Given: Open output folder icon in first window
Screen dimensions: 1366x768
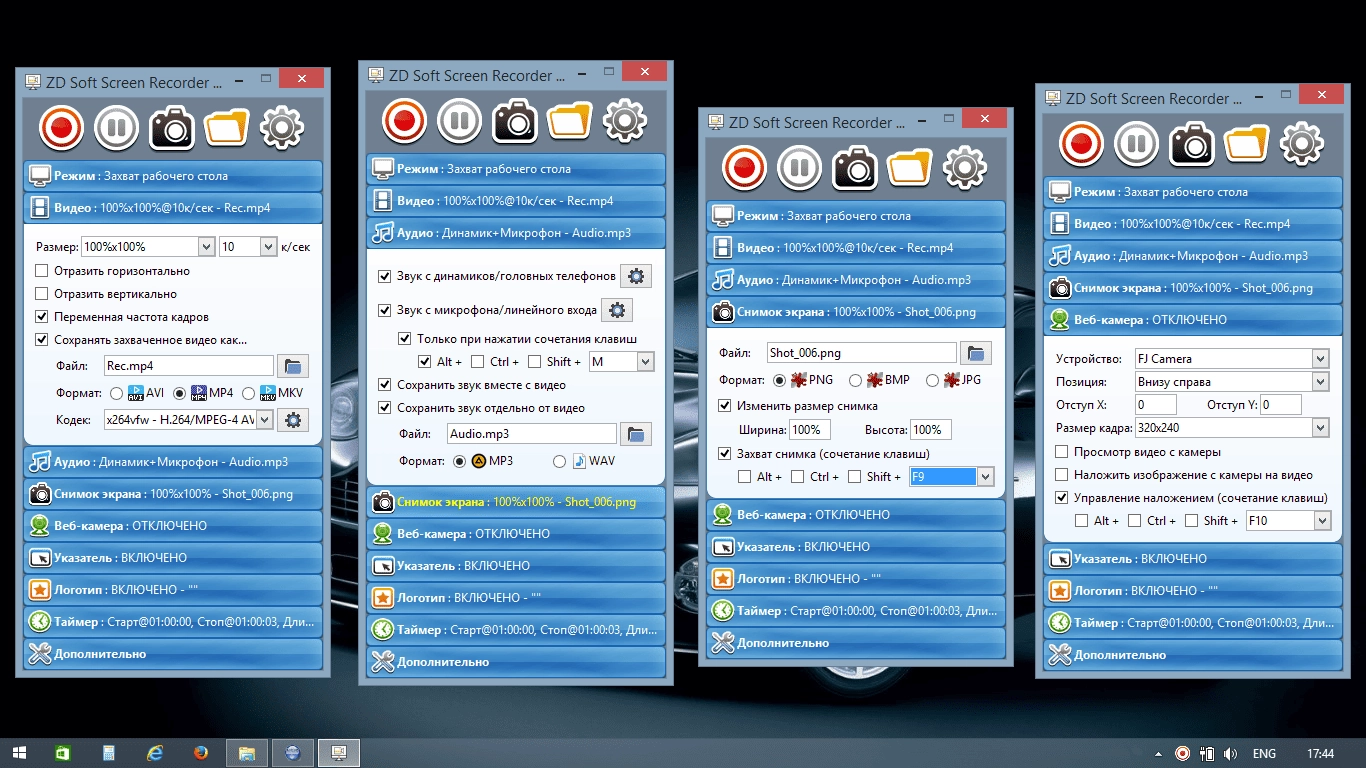Looking at the screenshot, I should pyautogui.click(x=227, y=128).
